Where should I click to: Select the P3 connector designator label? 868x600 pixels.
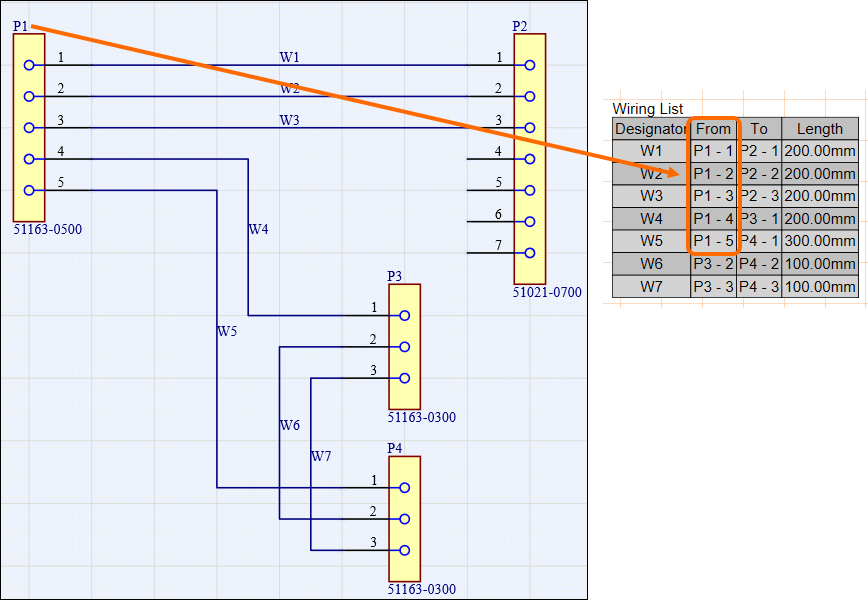pos(395,276)
